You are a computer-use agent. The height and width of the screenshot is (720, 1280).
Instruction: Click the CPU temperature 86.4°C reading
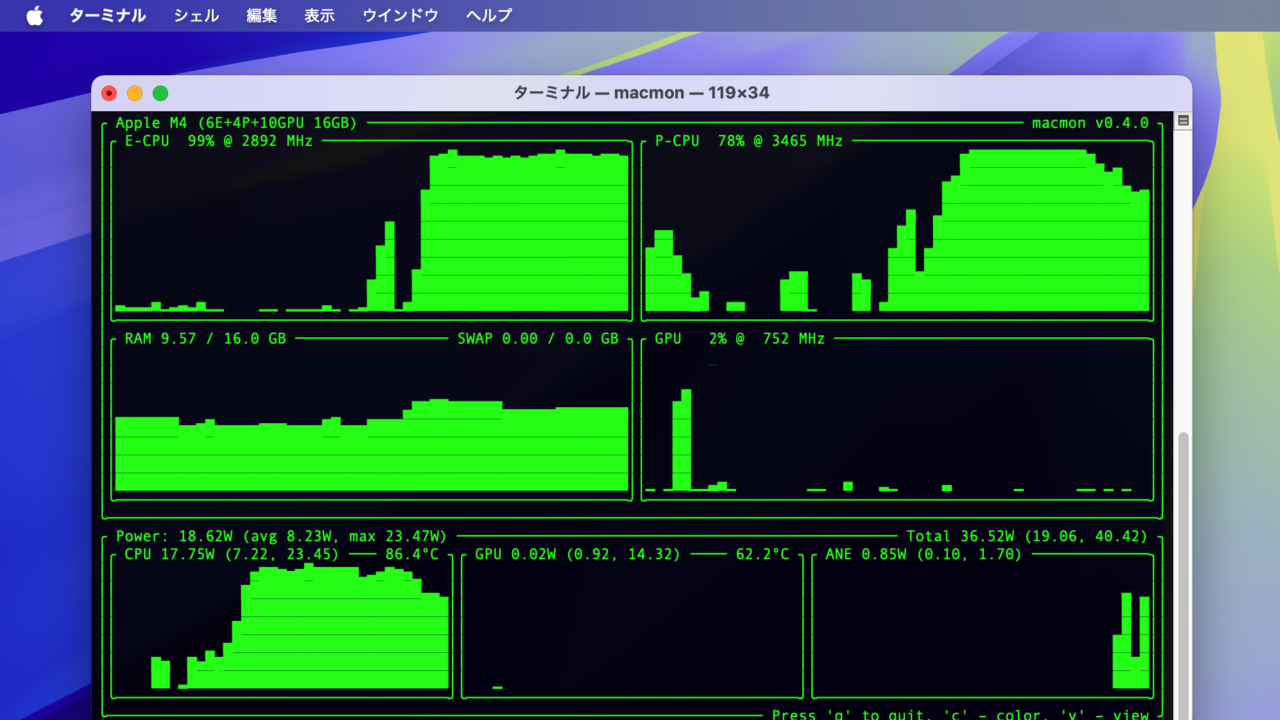coord(412,554)
